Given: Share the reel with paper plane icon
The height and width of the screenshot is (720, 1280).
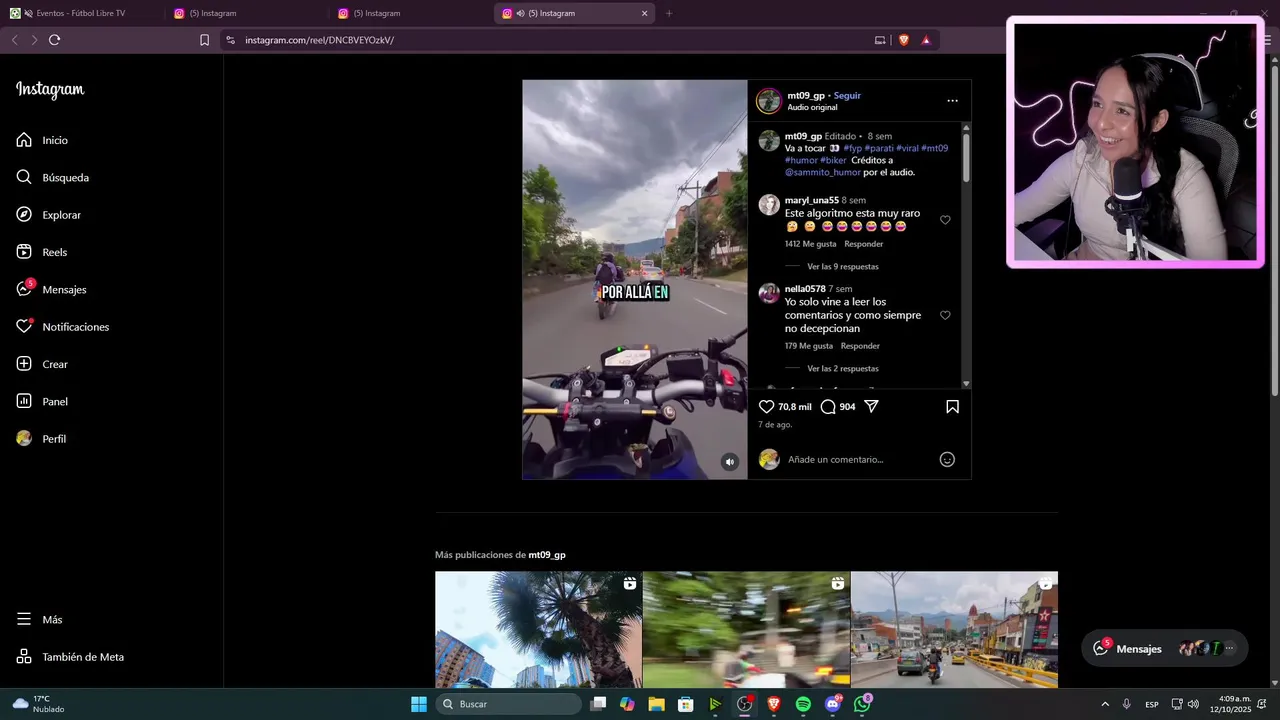Looking at the screenshot, I should [x=871, y=407].
